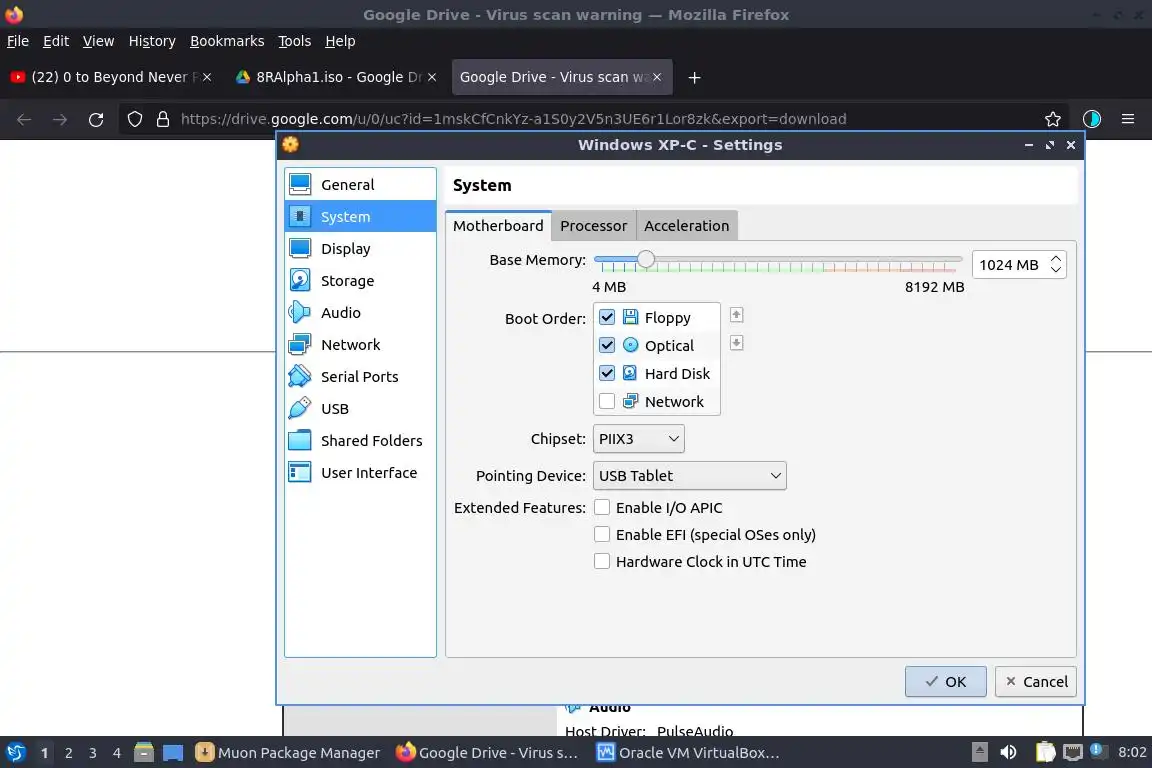Open the Chipset PIIX3 dropdown
1152x768 pixels.
638,439
